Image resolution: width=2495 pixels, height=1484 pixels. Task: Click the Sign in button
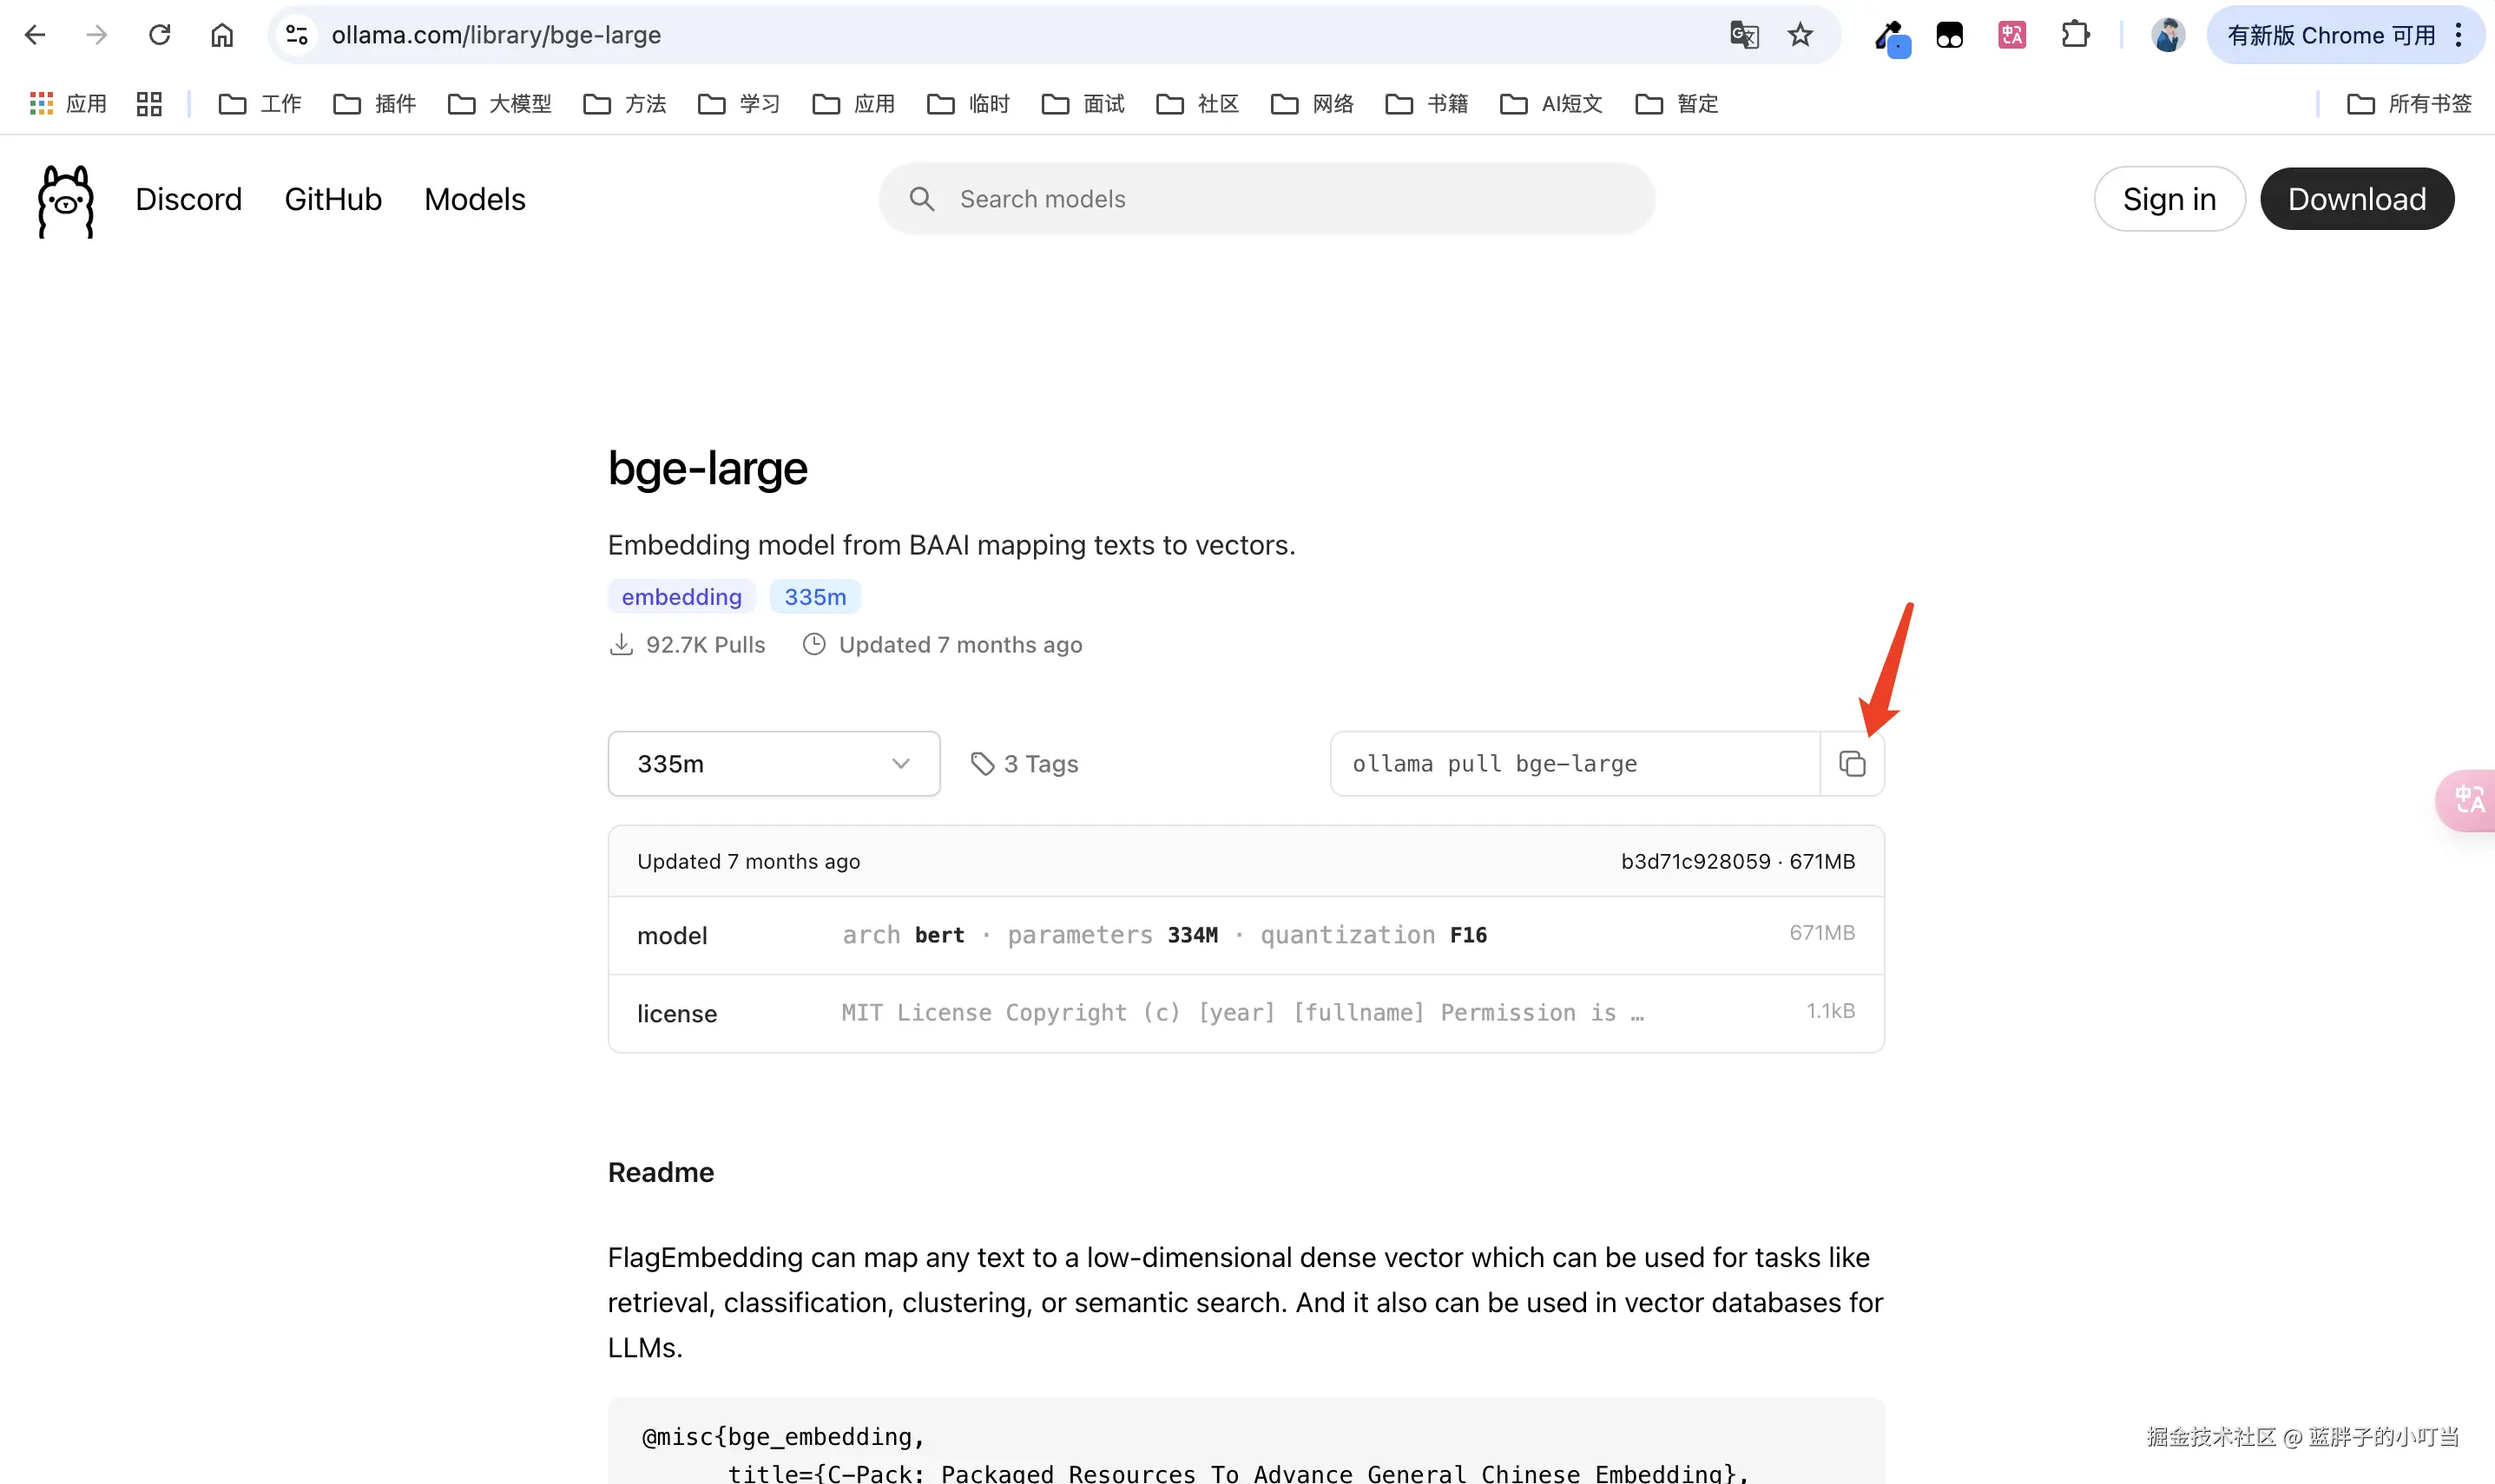2168,199
